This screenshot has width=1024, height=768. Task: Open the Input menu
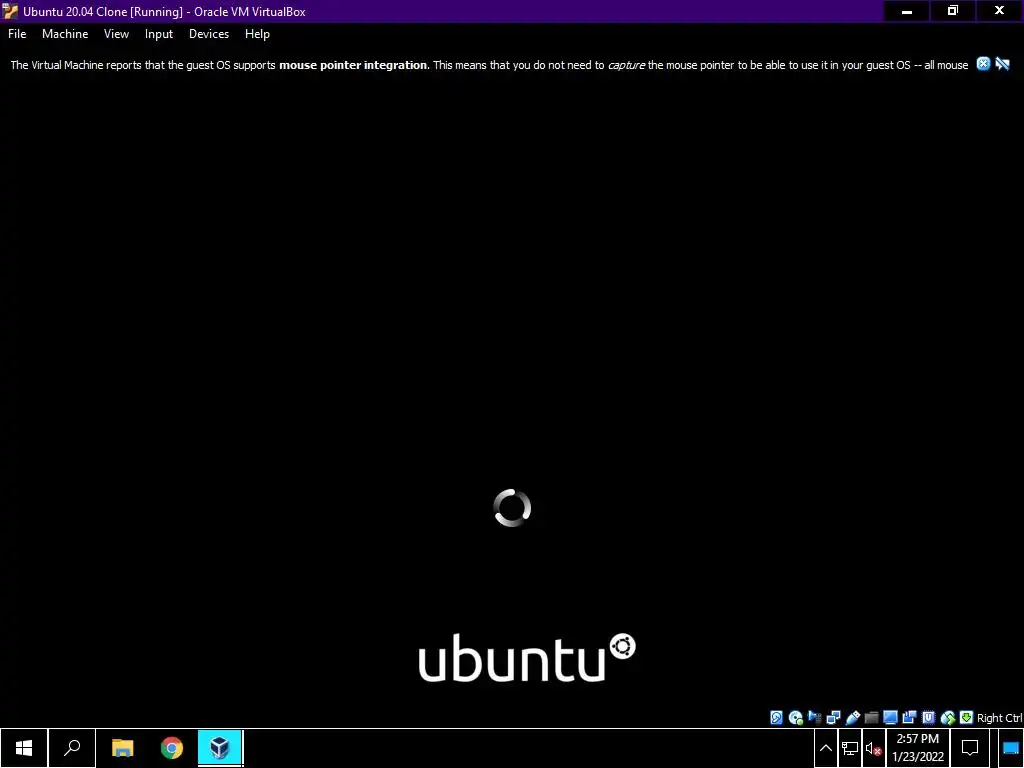tap(159, 34)
